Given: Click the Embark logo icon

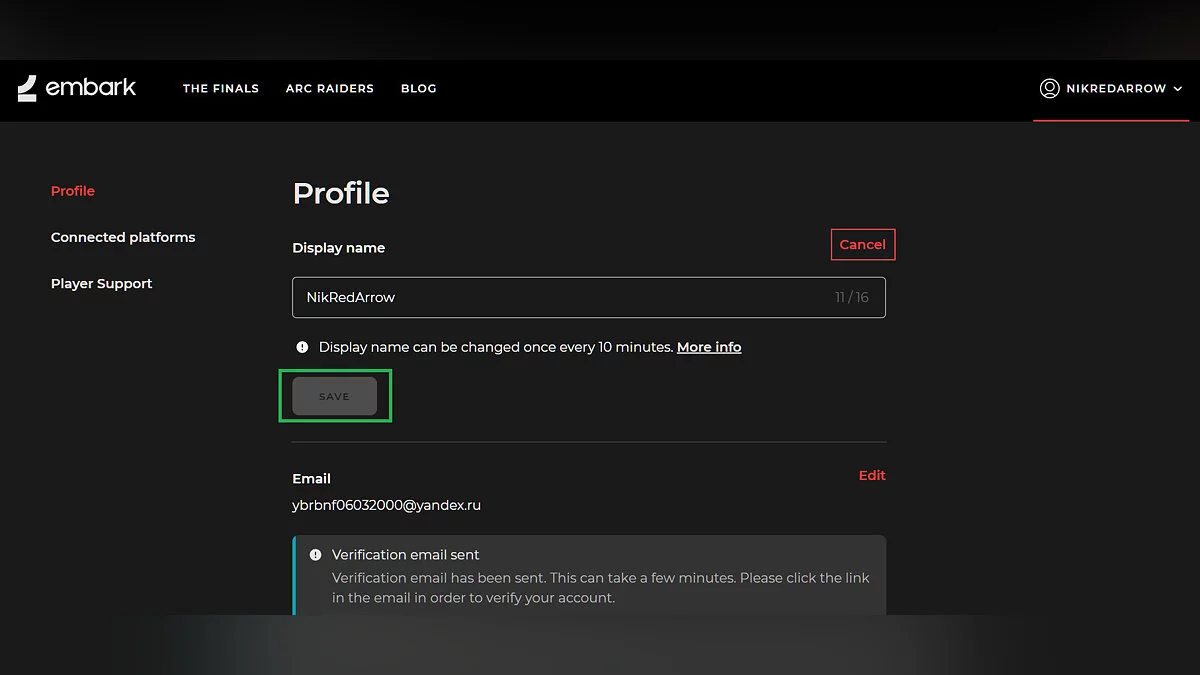Looking at the screenshot, I should point(27,88).
